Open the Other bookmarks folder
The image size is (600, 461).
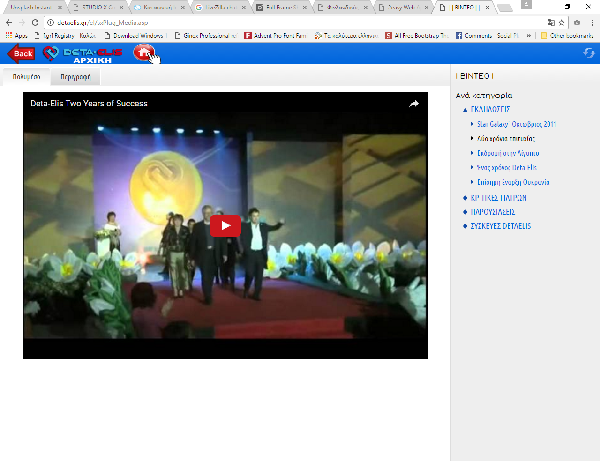(x=566, y=36)
